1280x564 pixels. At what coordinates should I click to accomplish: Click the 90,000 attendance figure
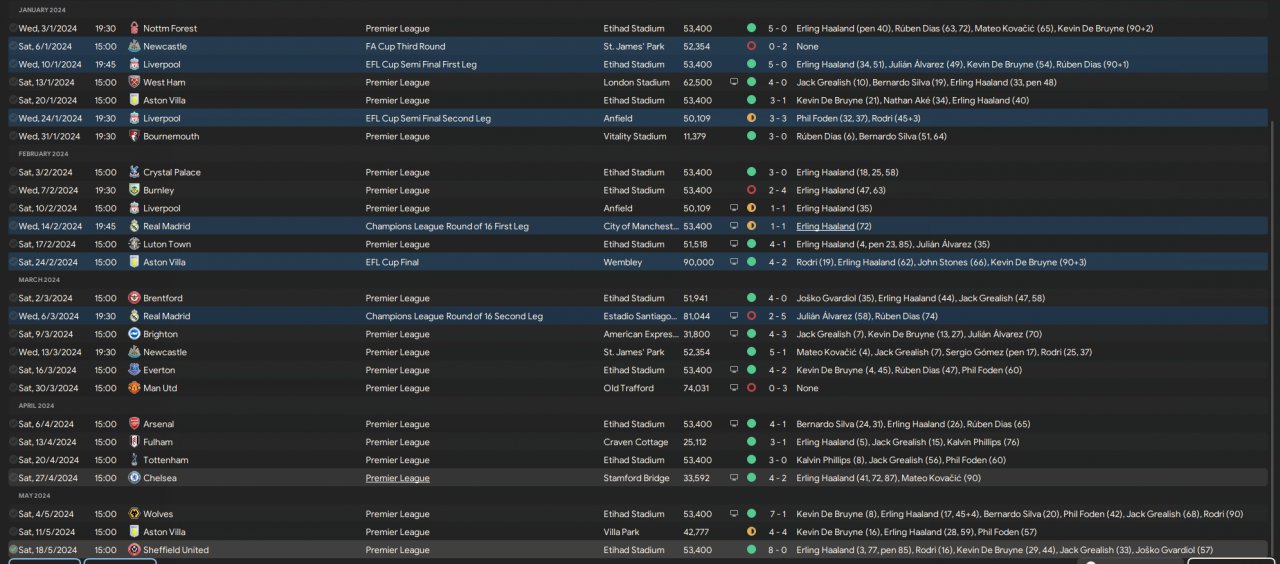698,262
